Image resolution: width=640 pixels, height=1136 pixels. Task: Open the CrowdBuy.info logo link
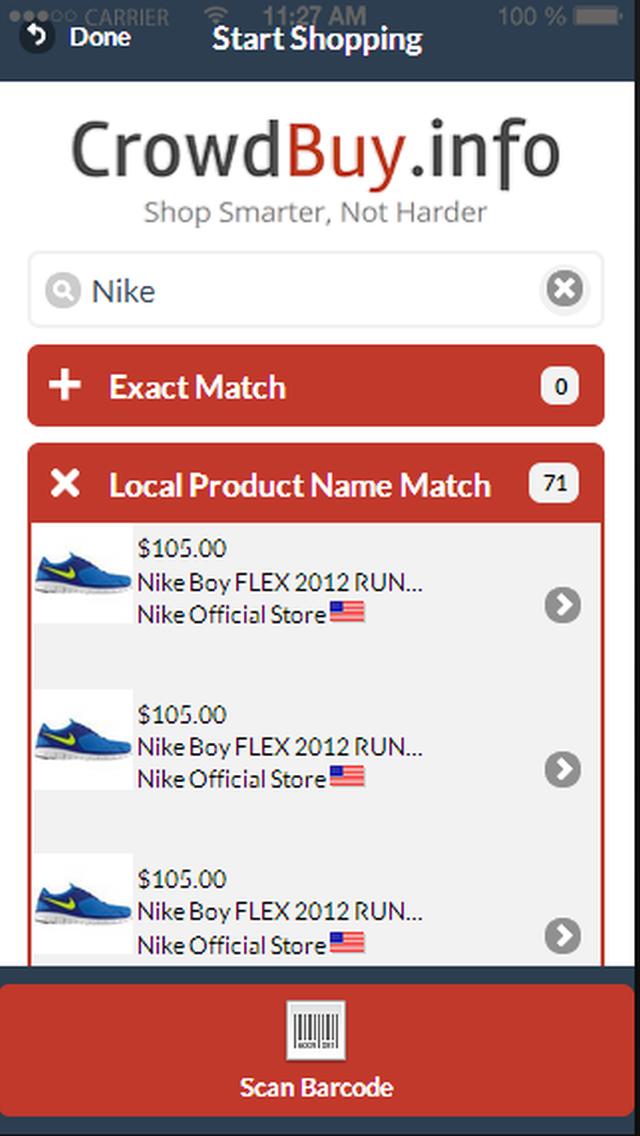315,155
